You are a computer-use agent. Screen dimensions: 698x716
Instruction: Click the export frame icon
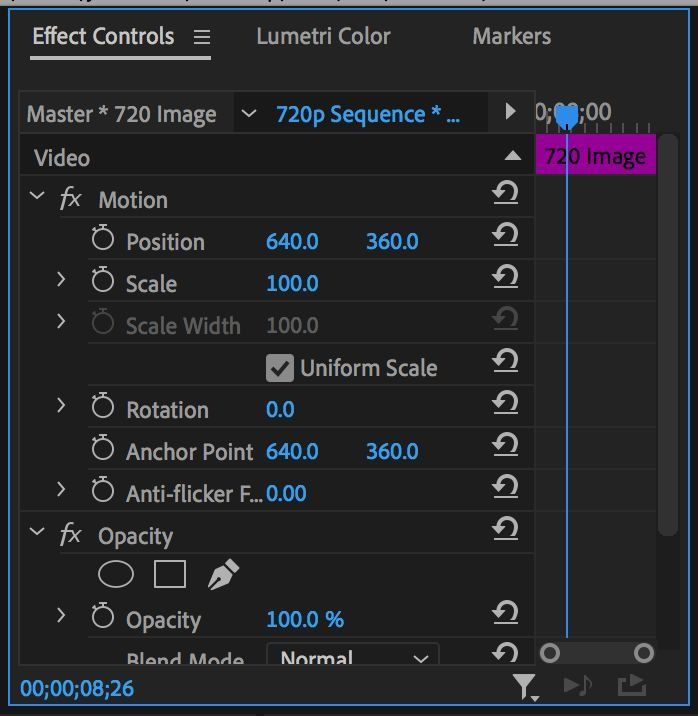coord(632,685)
